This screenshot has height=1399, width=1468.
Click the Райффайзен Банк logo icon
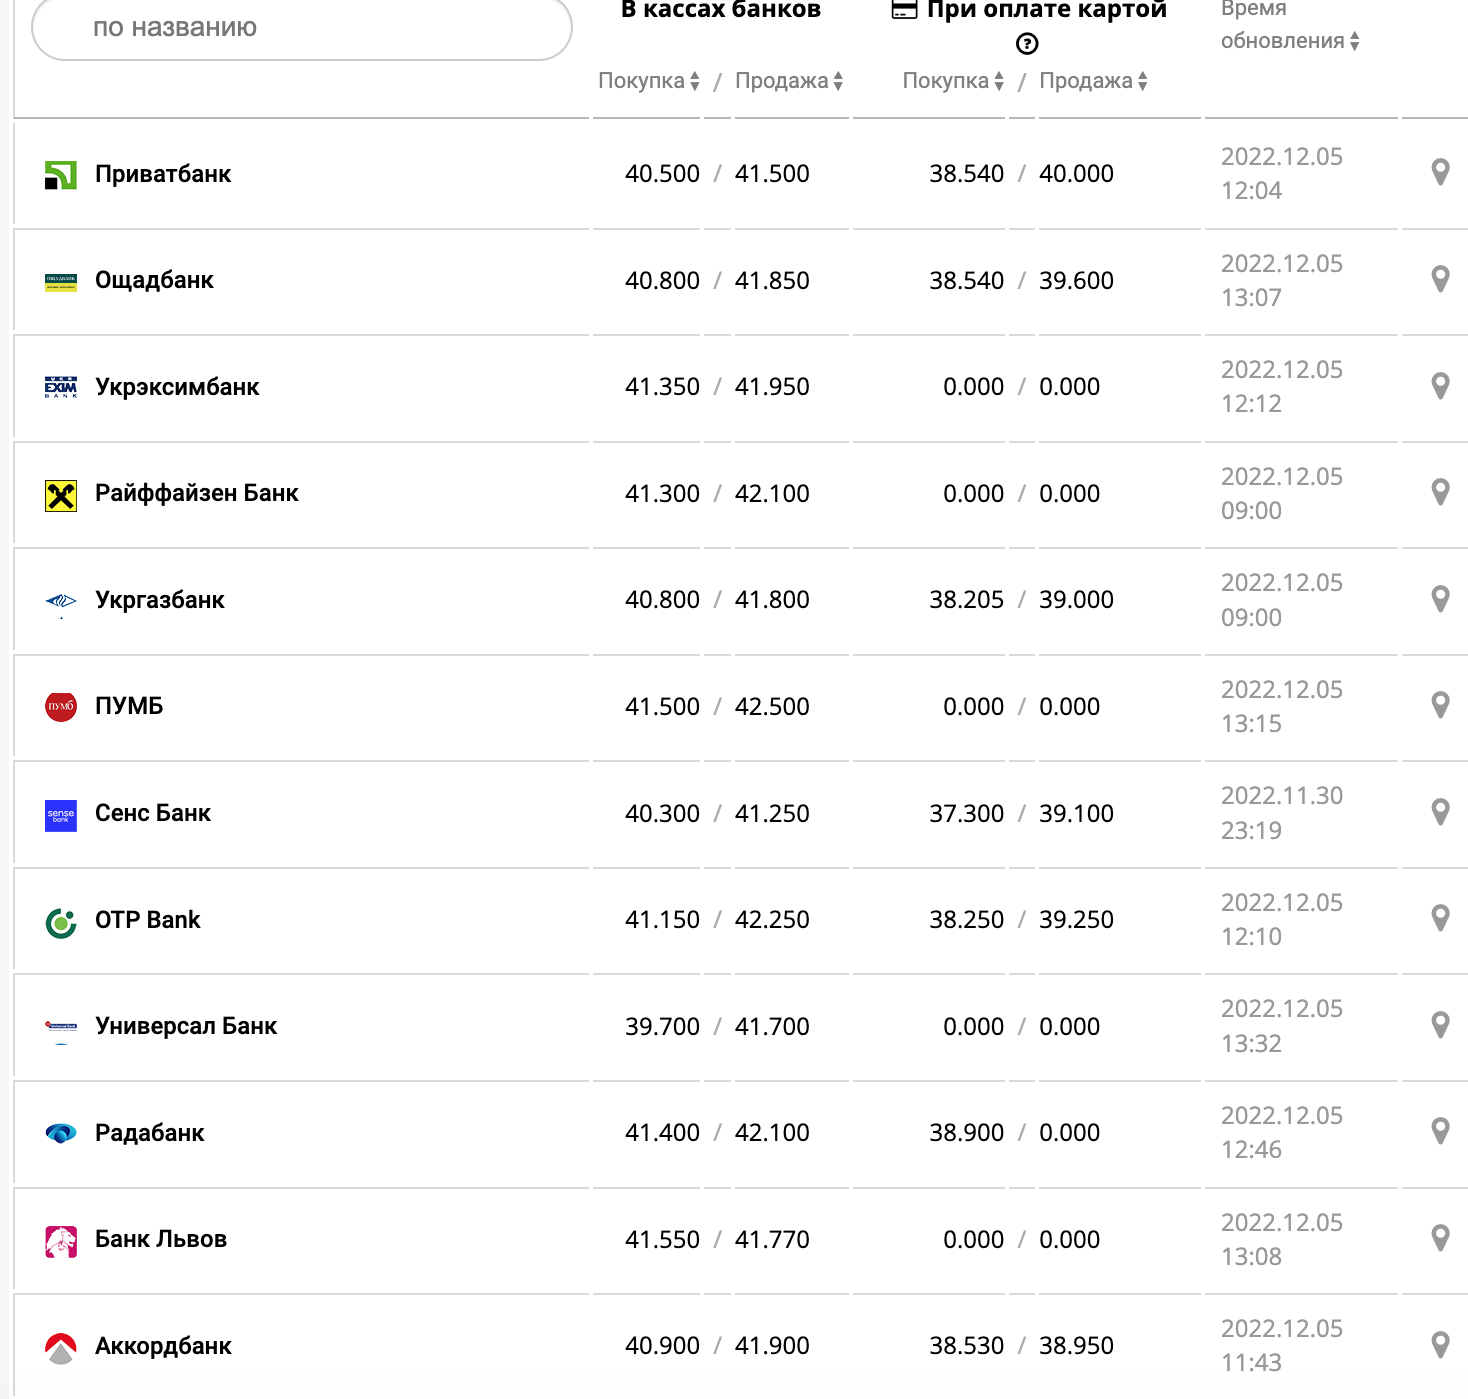coord(61,495)
